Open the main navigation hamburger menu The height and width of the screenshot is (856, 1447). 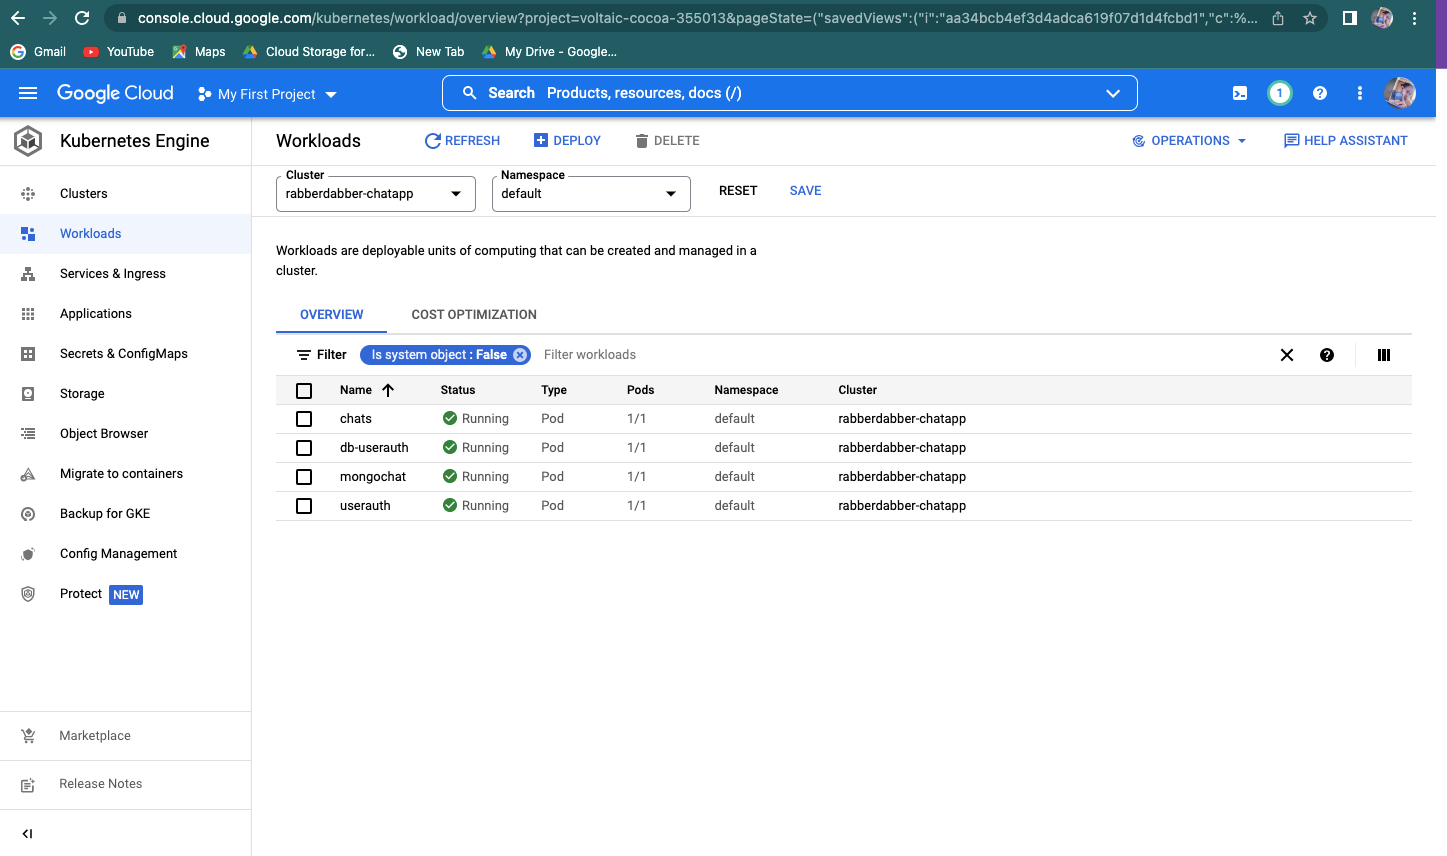[x=28, y=93]
